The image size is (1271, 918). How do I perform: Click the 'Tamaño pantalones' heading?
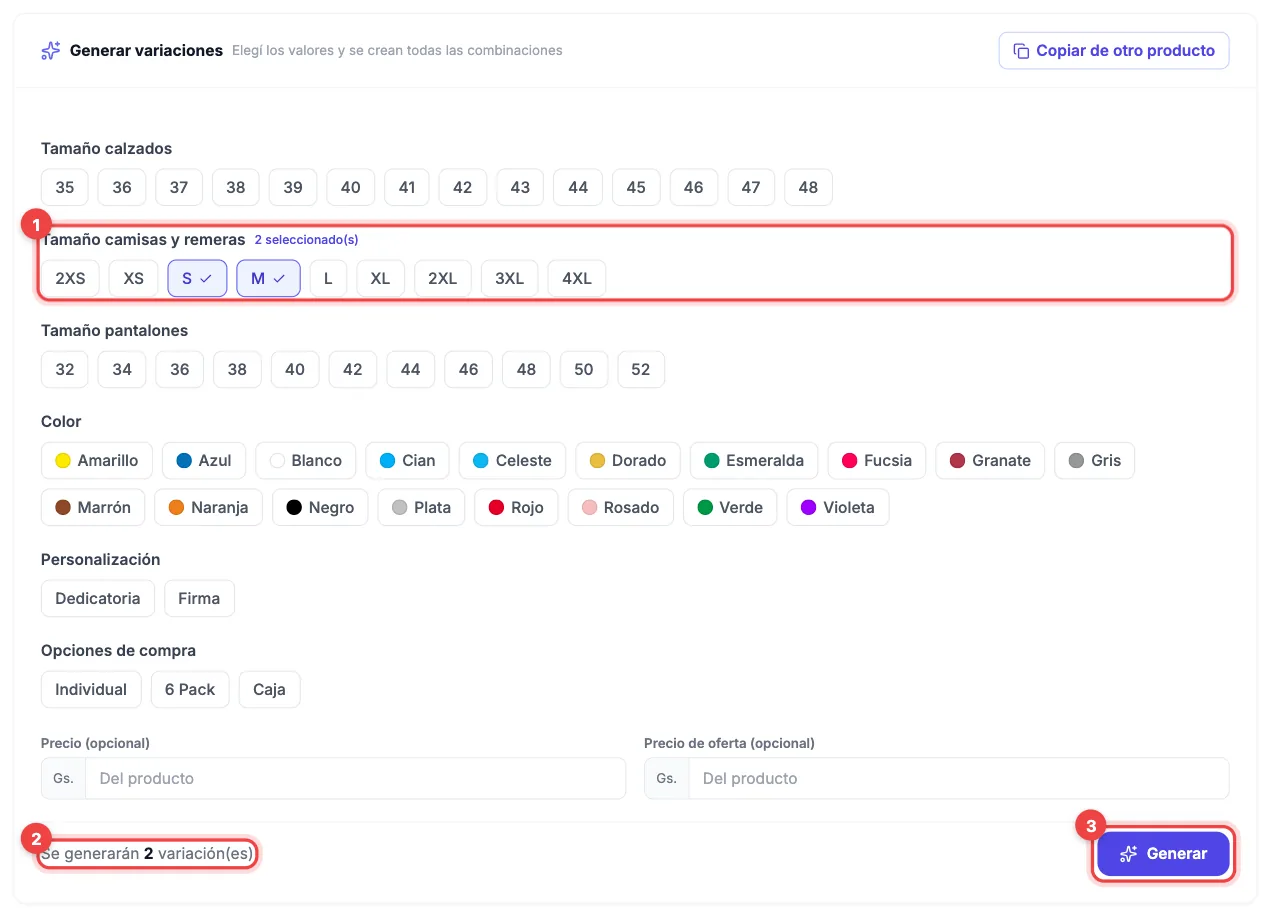tap(114, 330)
